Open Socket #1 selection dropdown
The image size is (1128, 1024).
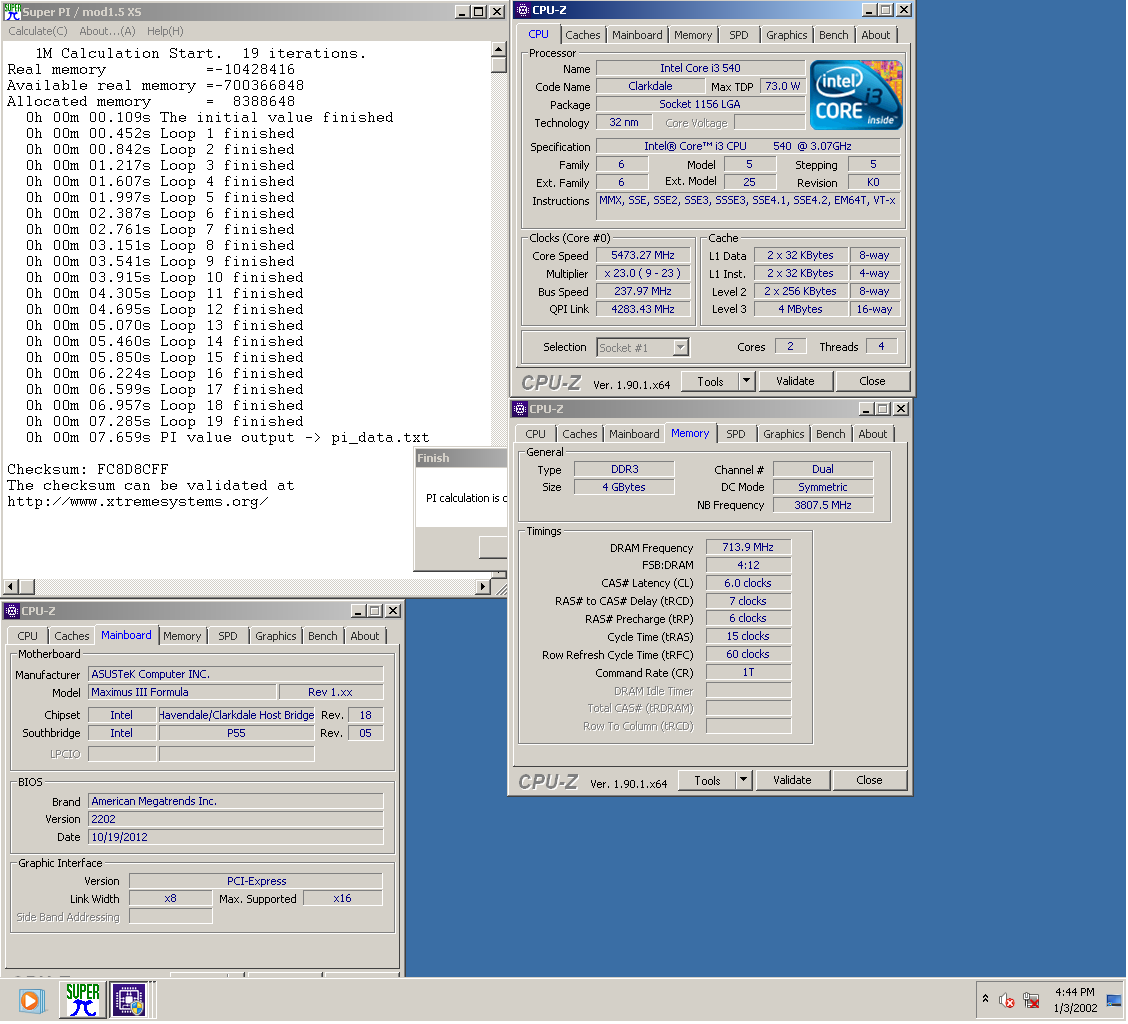(x=642, y=348)
